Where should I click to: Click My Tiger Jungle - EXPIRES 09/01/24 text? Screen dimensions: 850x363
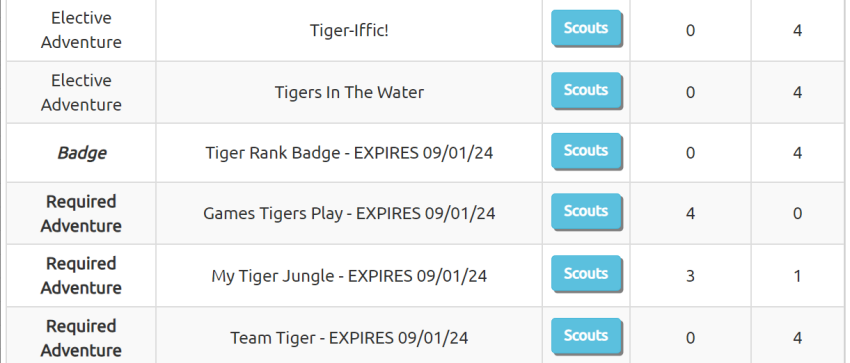(349, 276)
